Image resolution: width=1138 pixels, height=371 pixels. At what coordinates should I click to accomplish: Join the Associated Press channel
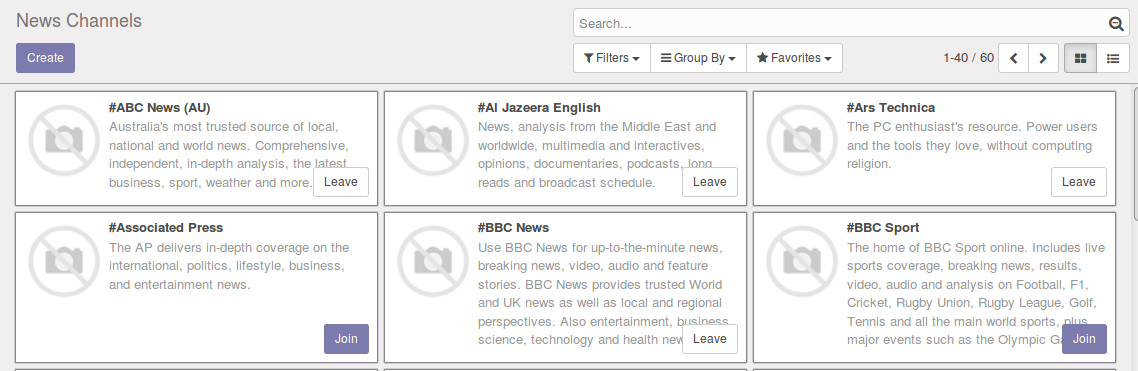coord(346,339)
